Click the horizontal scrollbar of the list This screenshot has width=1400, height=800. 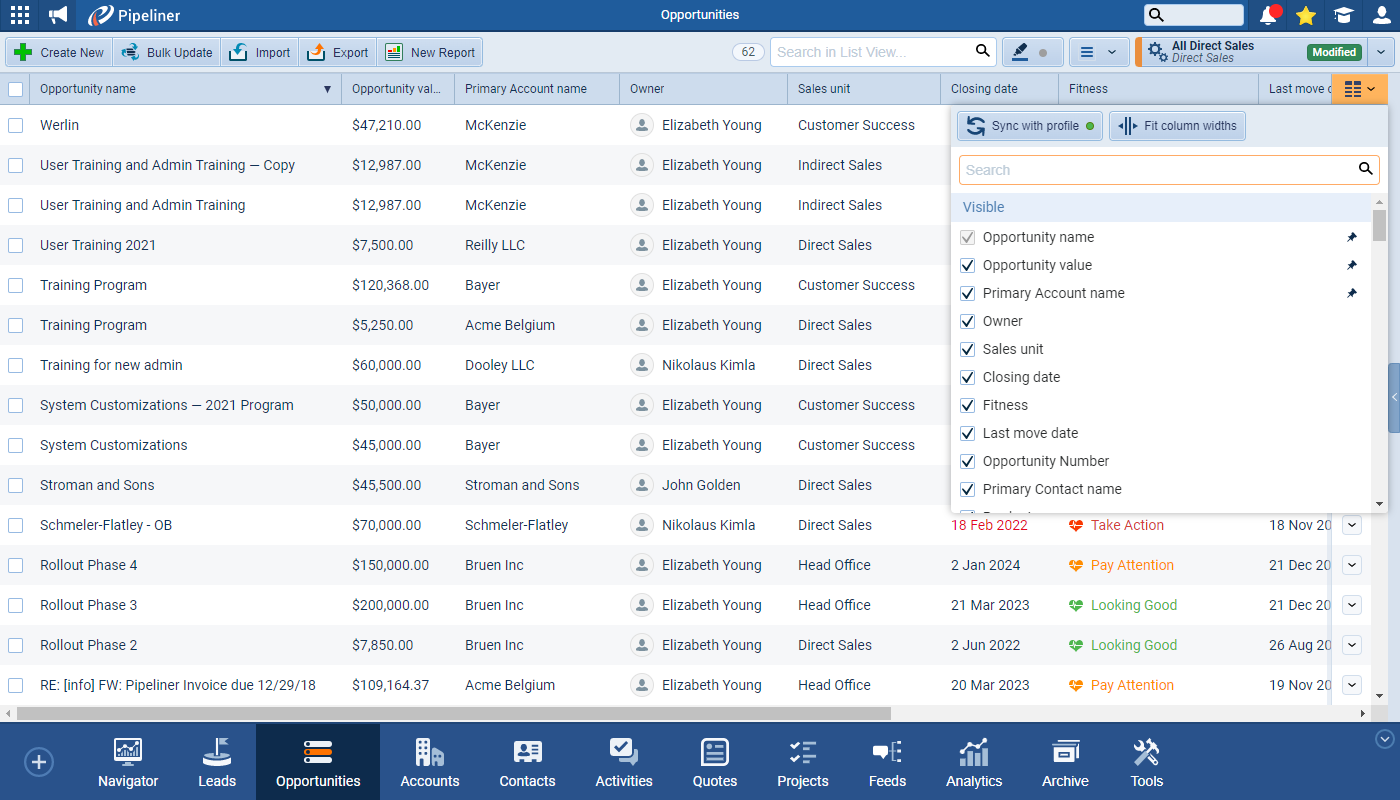[x=450, y=713]
